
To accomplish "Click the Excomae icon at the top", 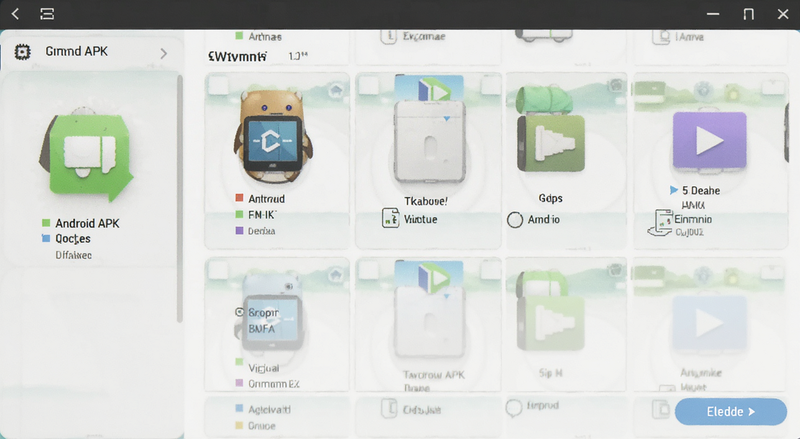I will coord(388,36).
